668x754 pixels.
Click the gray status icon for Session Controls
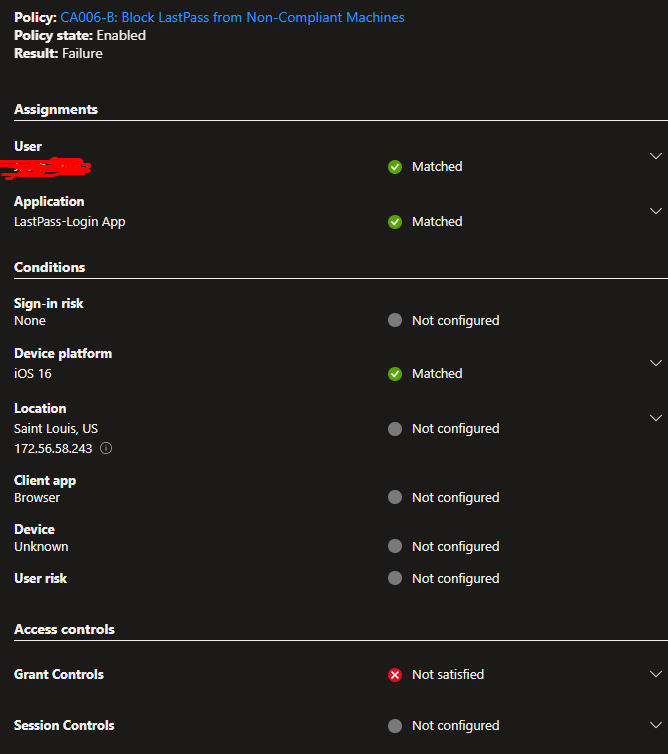pyautogui.click(x=395, y=726)
